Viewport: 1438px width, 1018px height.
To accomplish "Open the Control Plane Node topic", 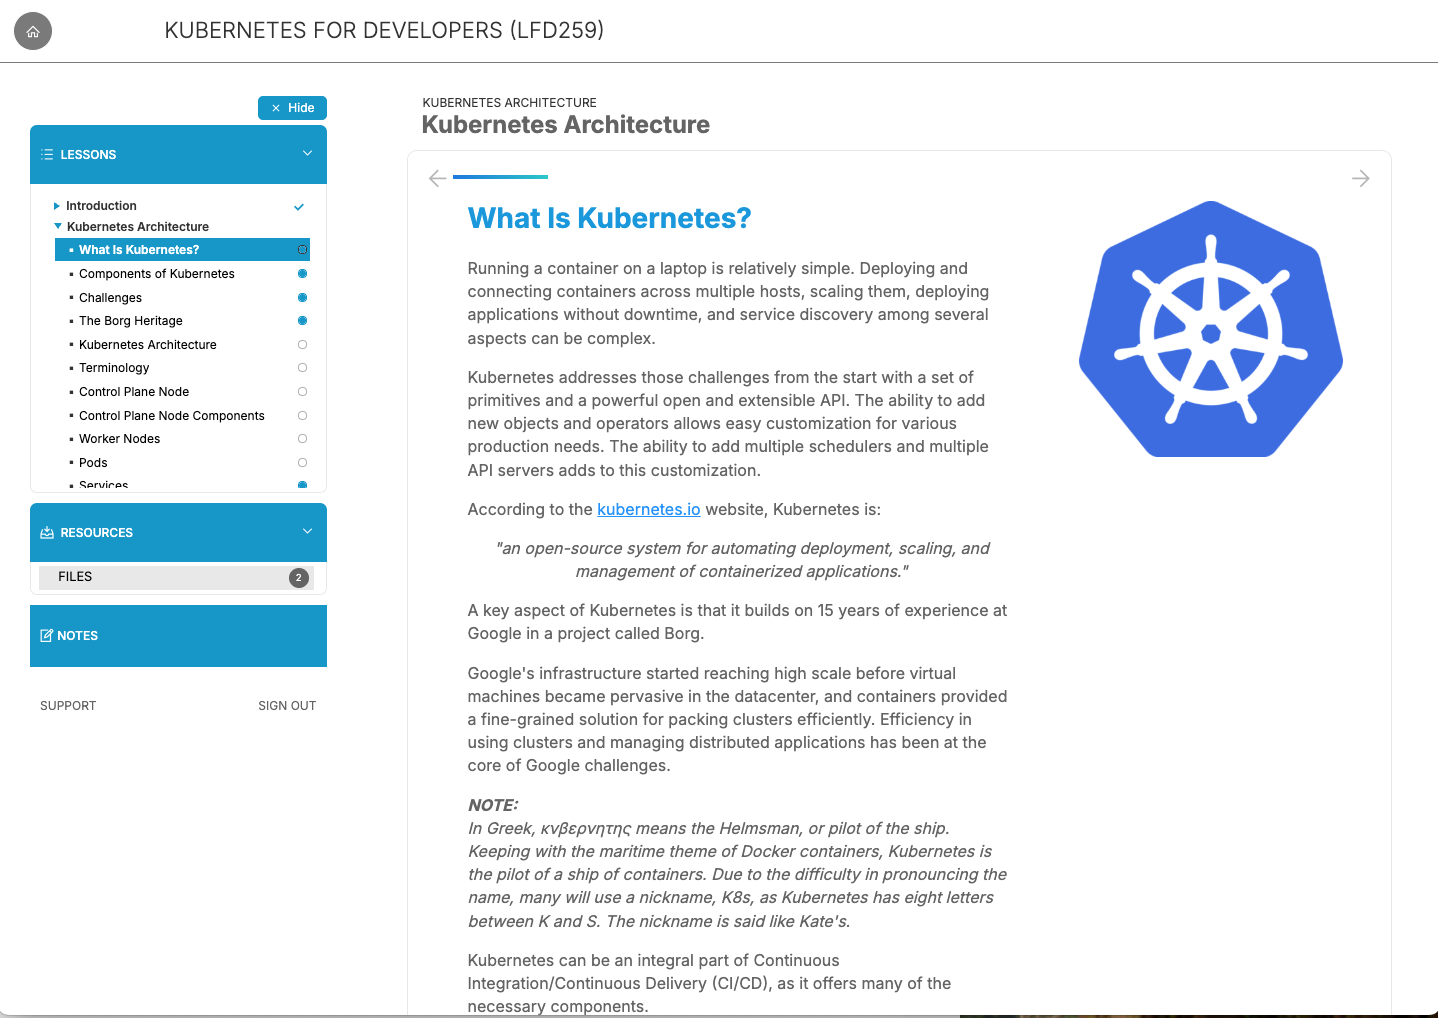I will (134, 392).
